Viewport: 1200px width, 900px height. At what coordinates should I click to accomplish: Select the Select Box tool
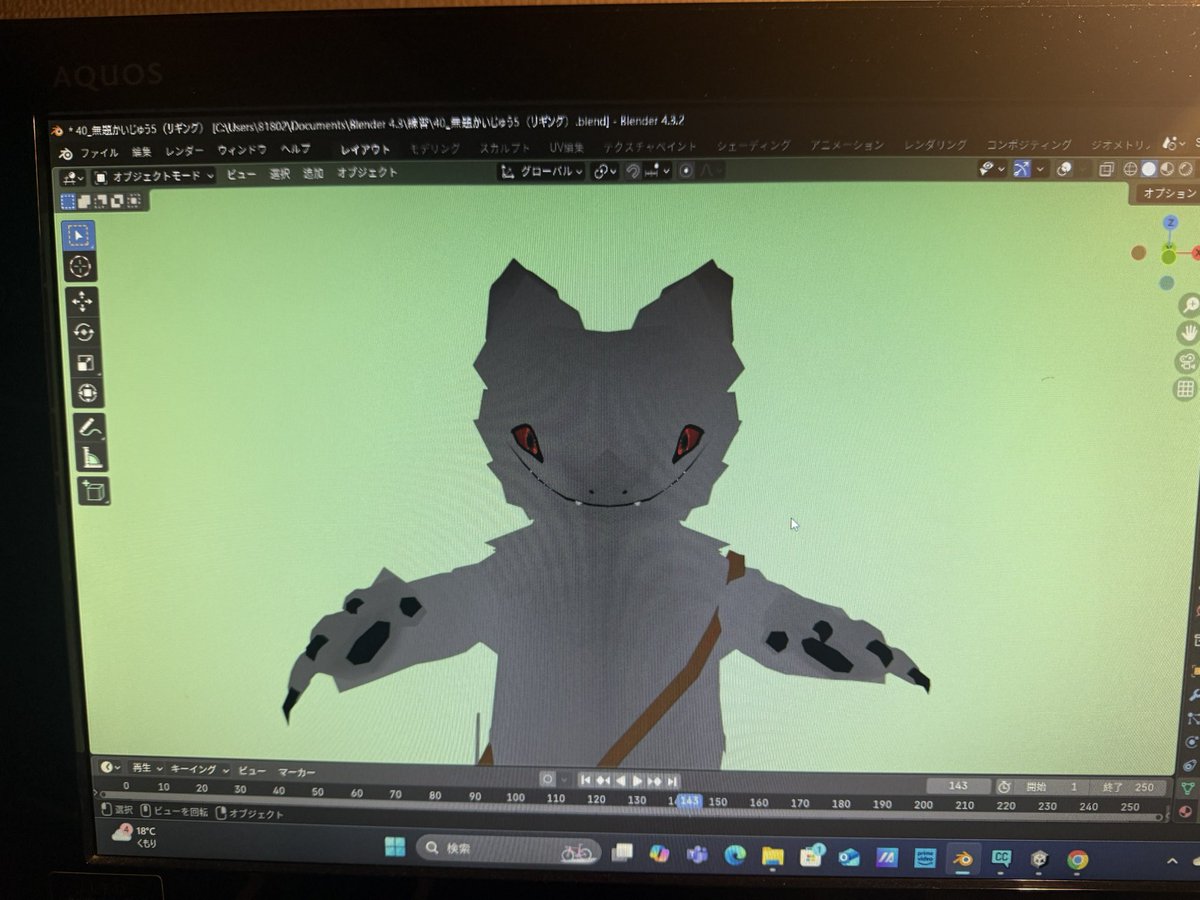[x=80, y=236]
